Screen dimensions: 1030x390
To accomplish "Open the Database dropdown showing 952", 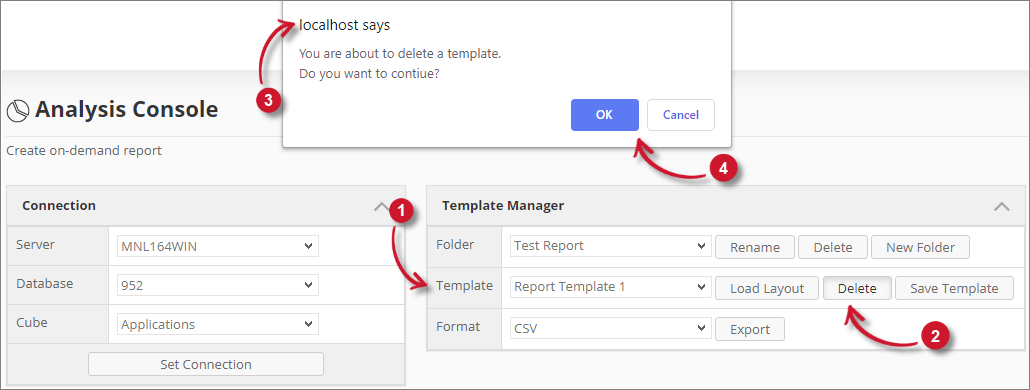I will [x=217, y=286].
